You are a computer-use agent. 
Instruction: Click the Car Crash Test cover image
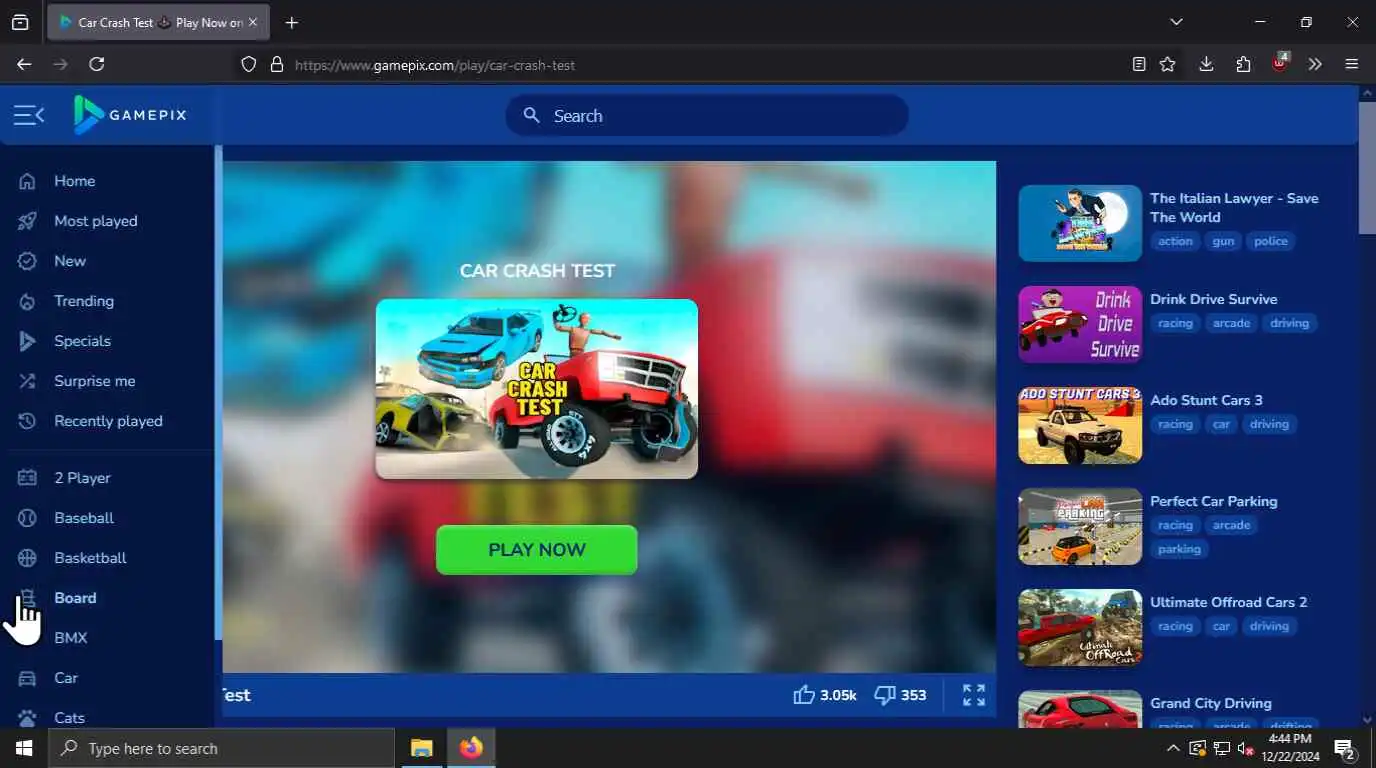[537, 389]
